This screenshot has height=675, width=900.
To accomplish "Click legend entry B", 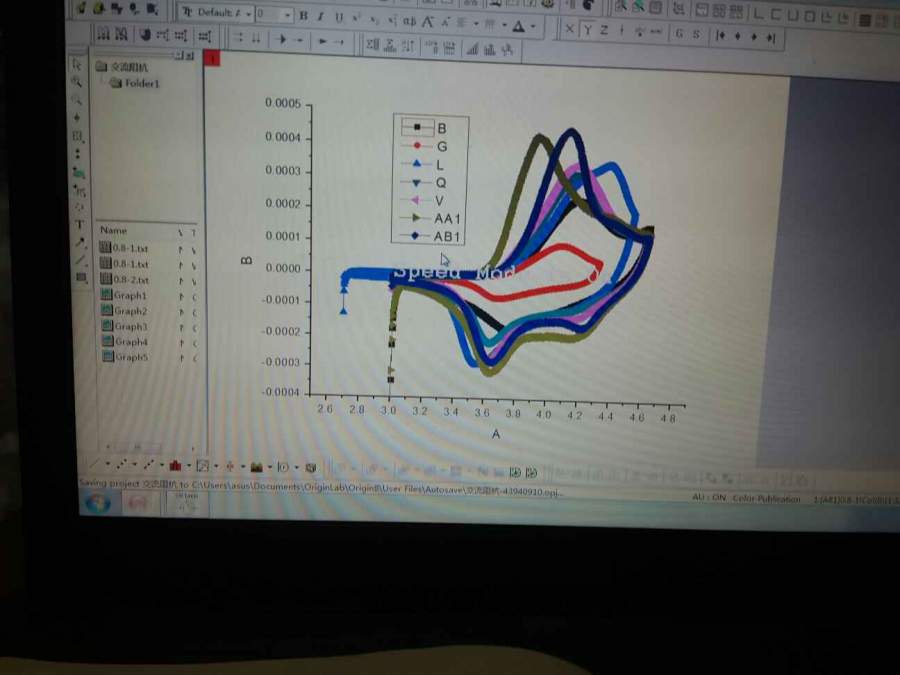I will pyautogui.click(x=424, y=128).
